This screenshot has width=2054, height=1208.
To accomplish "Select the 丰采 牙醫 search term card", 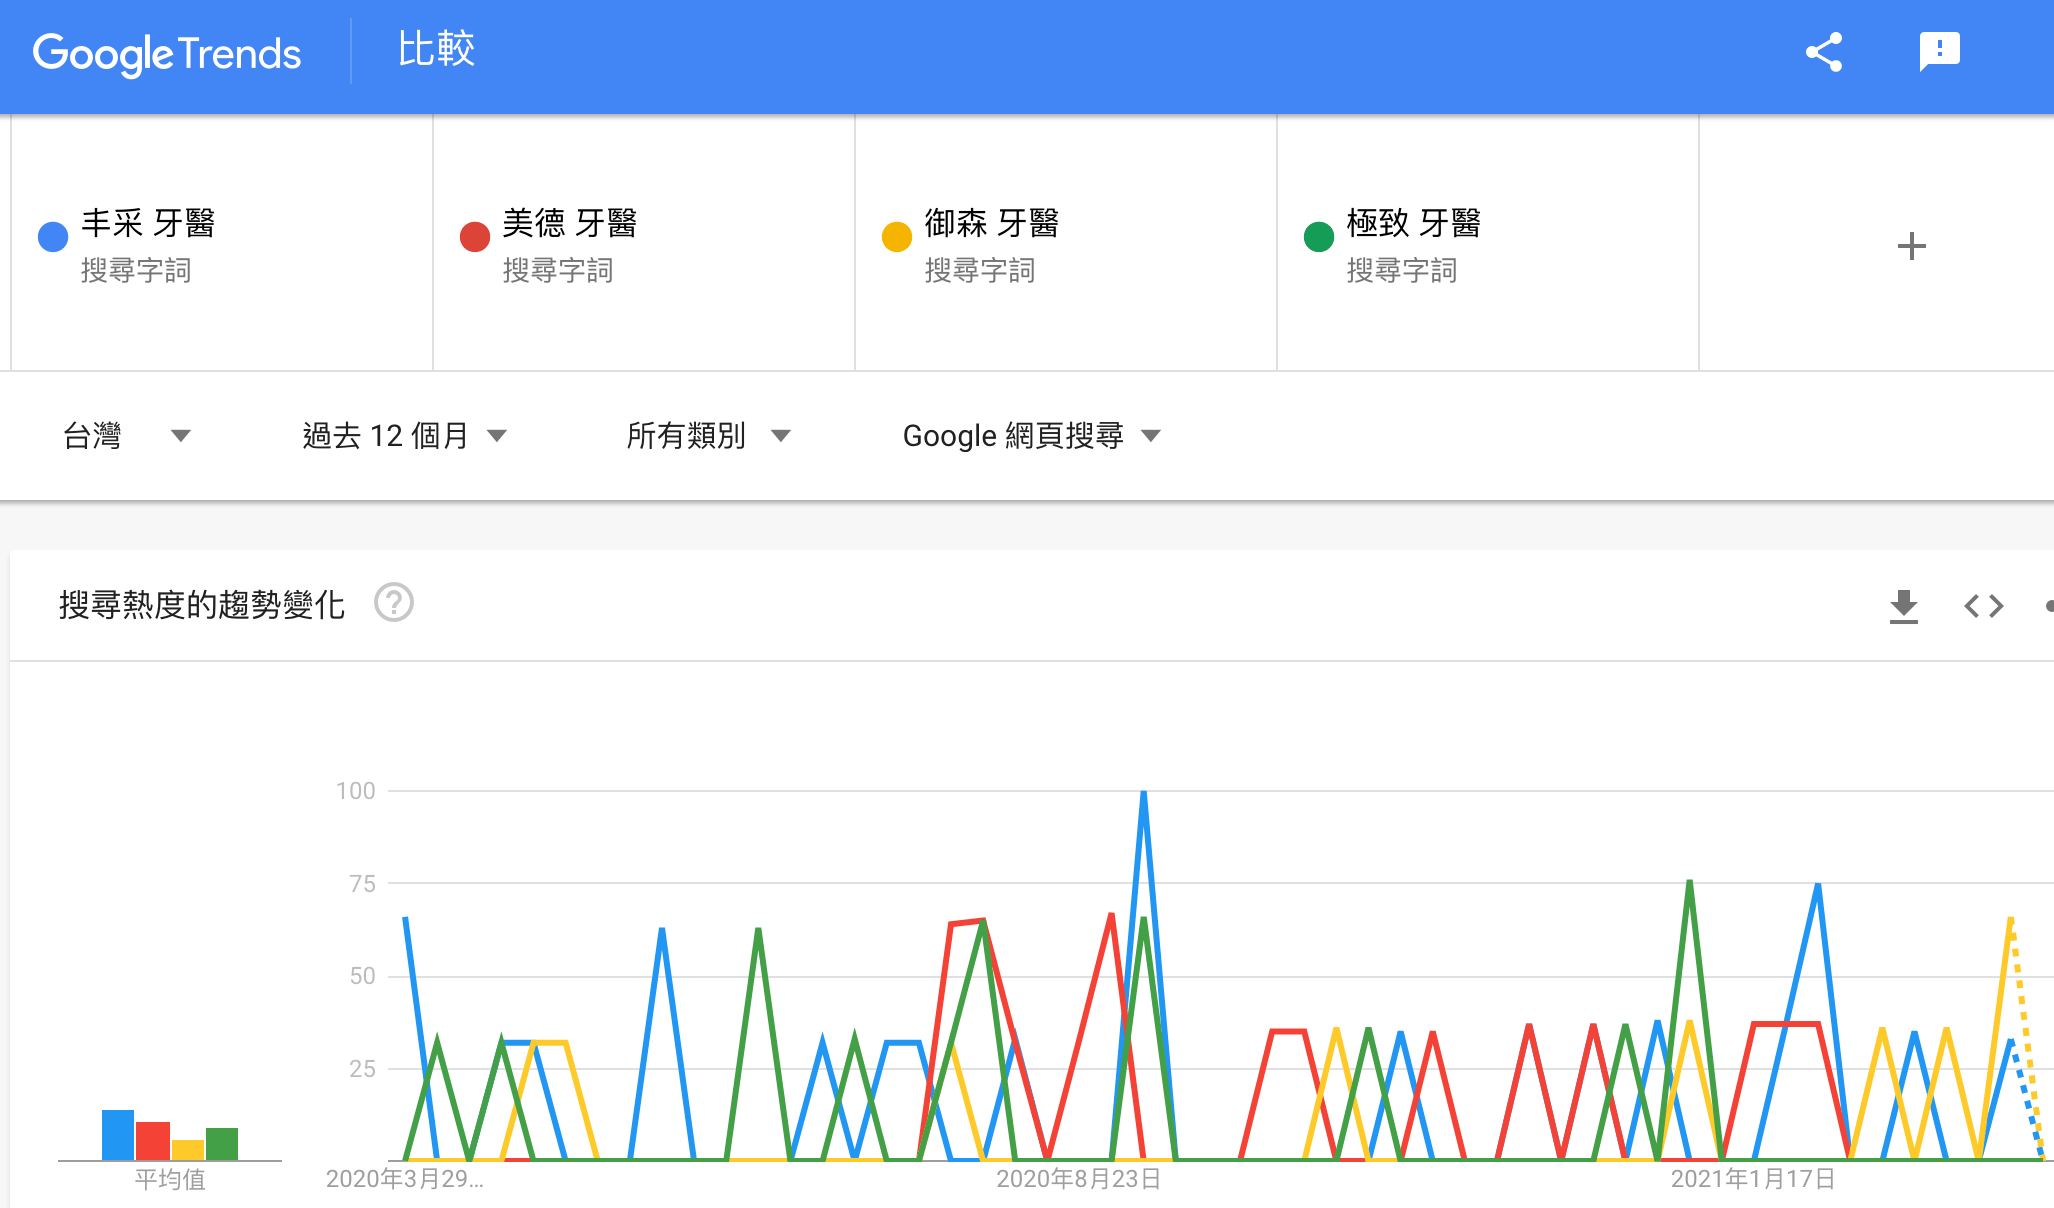I will 222,243.
